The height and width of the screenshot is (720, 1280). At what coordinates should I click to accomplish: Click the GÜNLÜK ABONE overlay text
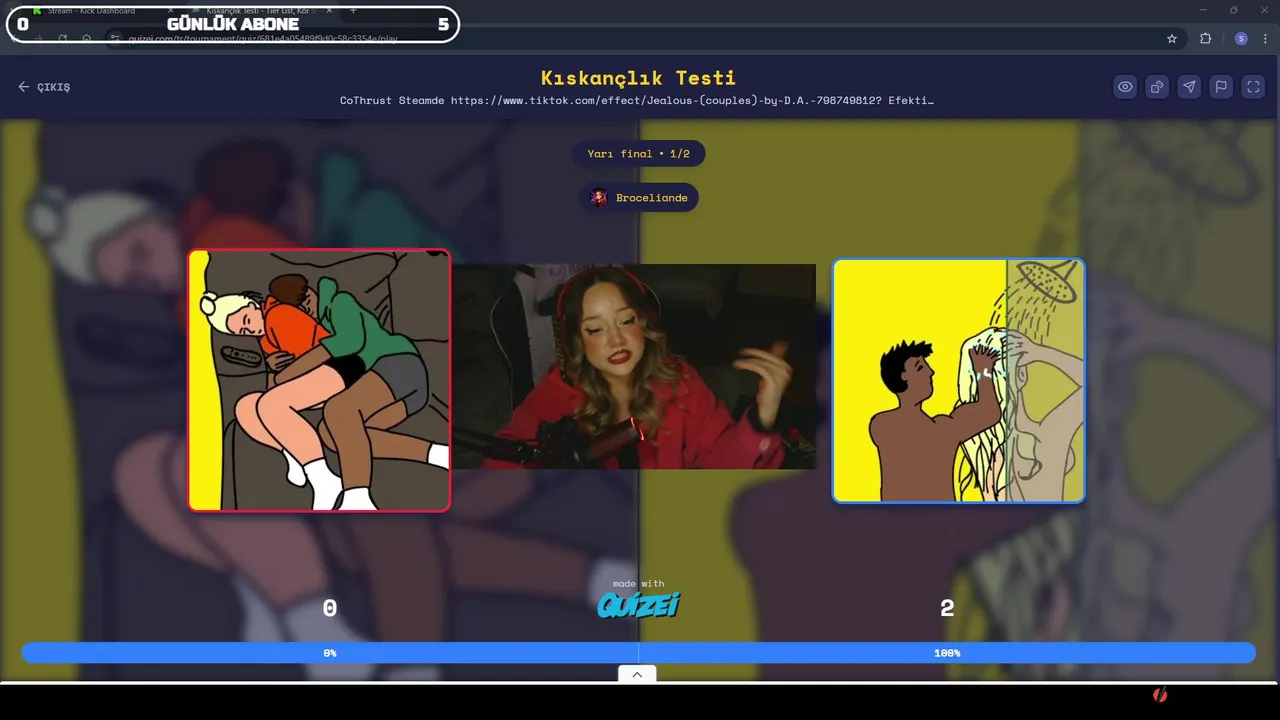pyautogui.click(x=232, y=24)
